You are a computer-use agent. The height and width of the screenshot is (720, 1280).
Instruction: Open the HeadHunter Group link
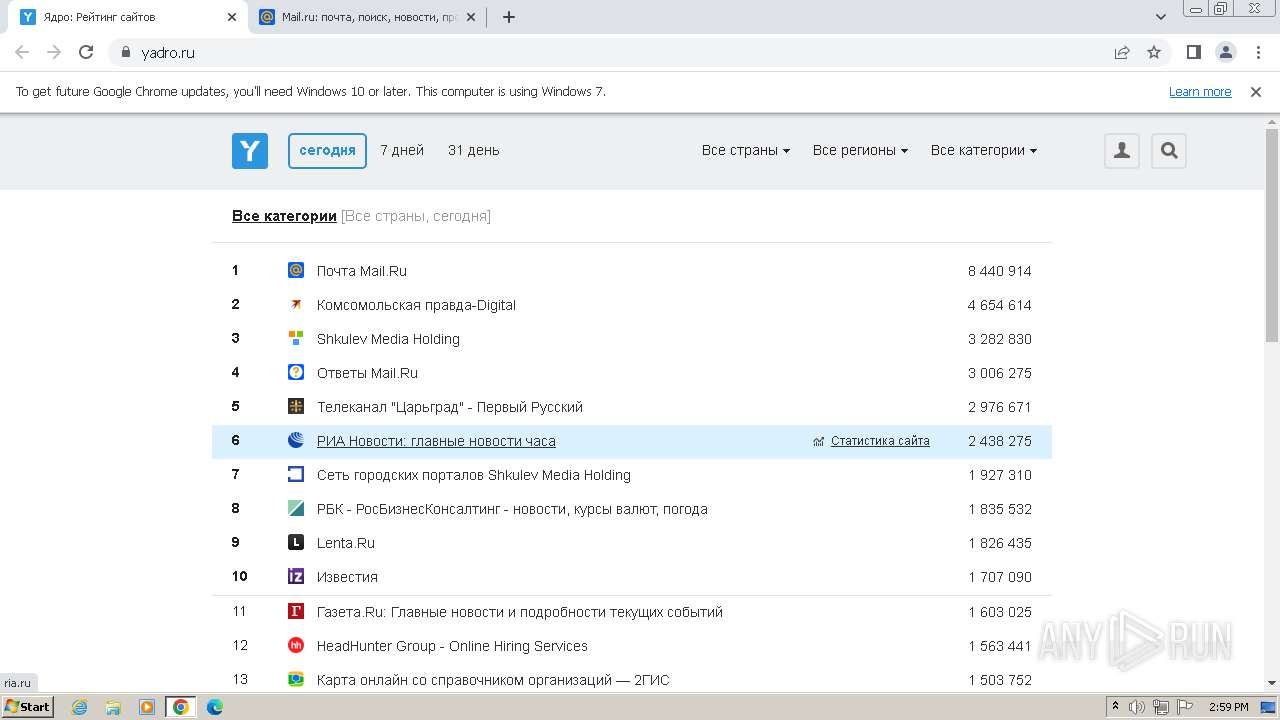point(452,646)
